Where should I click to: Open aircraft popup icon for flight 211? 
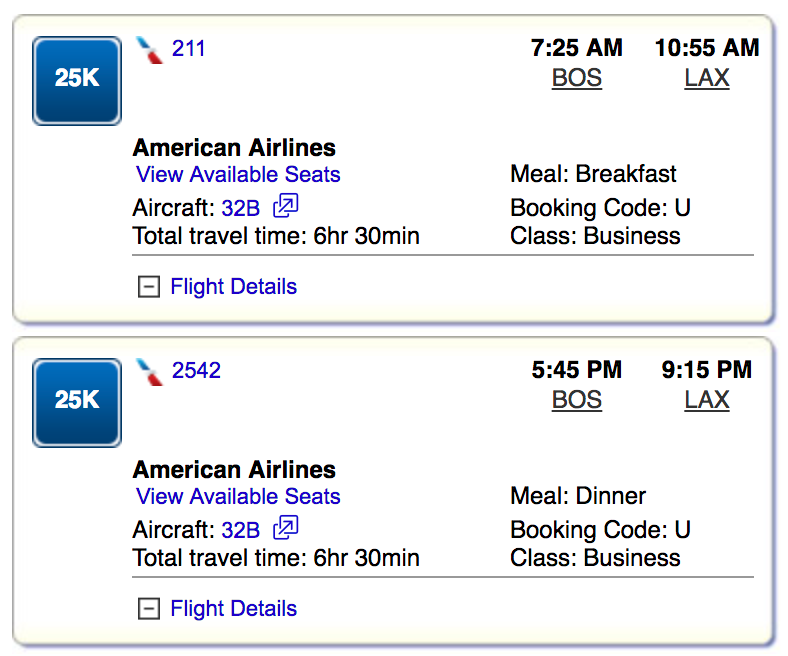286,207
